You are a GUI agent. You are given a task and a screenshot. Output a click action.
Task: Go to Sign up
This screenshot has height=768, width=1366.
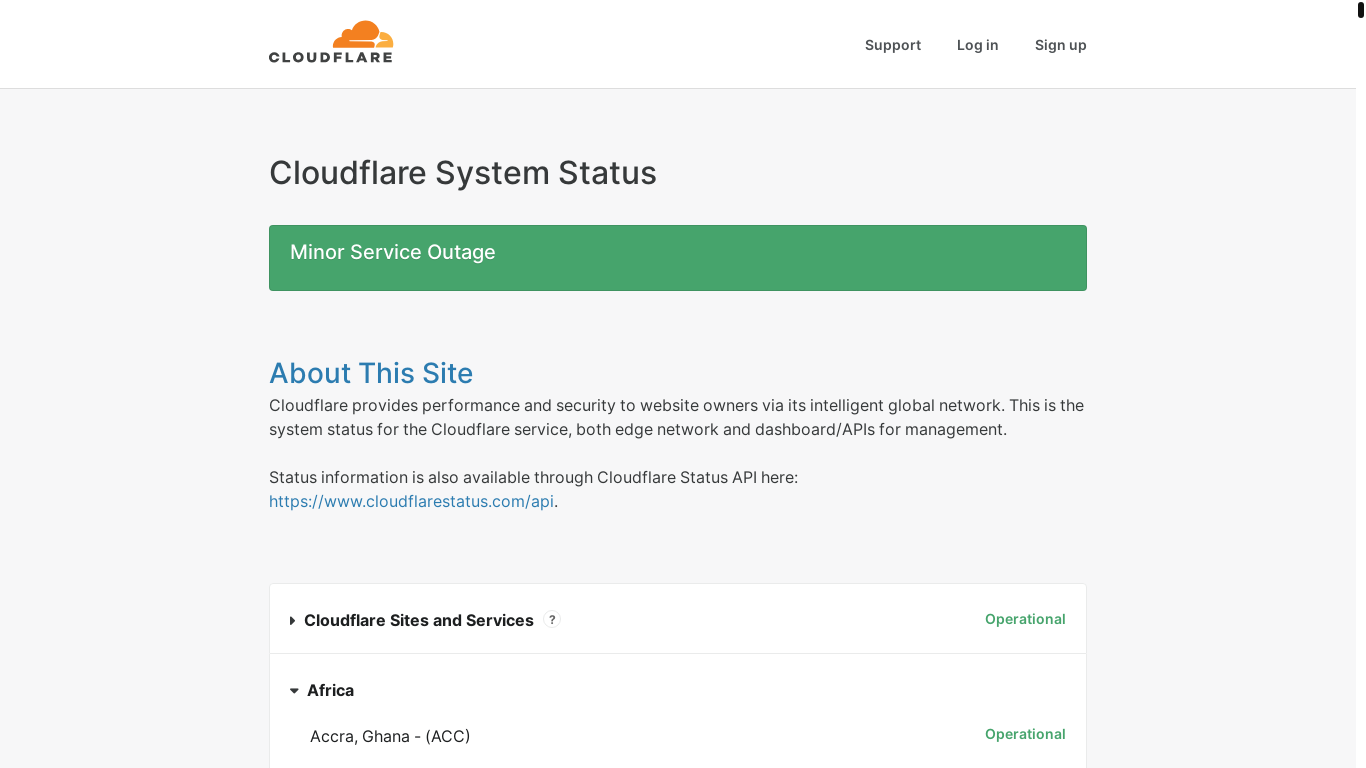pyautogui.click(x=1060, y=45)
